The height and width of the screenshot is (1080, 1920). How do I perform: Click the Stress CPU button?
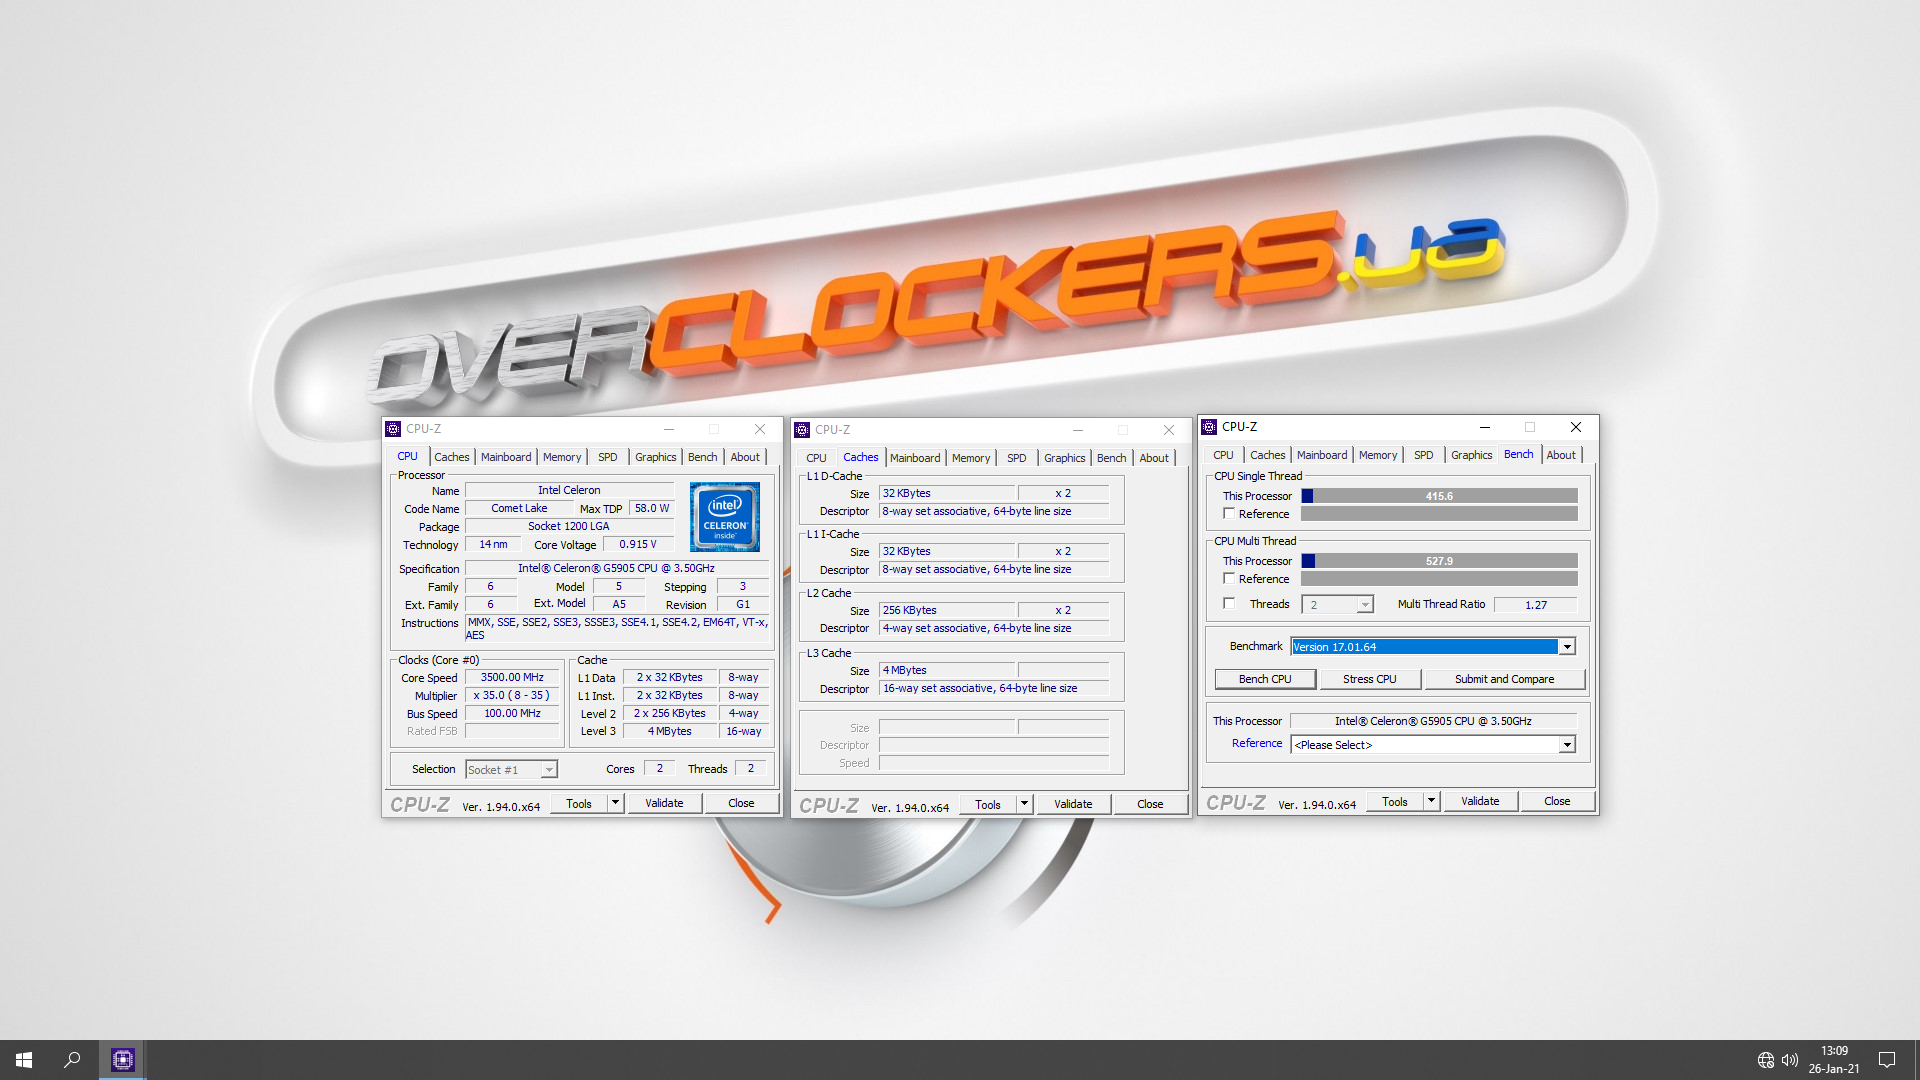1369,679
